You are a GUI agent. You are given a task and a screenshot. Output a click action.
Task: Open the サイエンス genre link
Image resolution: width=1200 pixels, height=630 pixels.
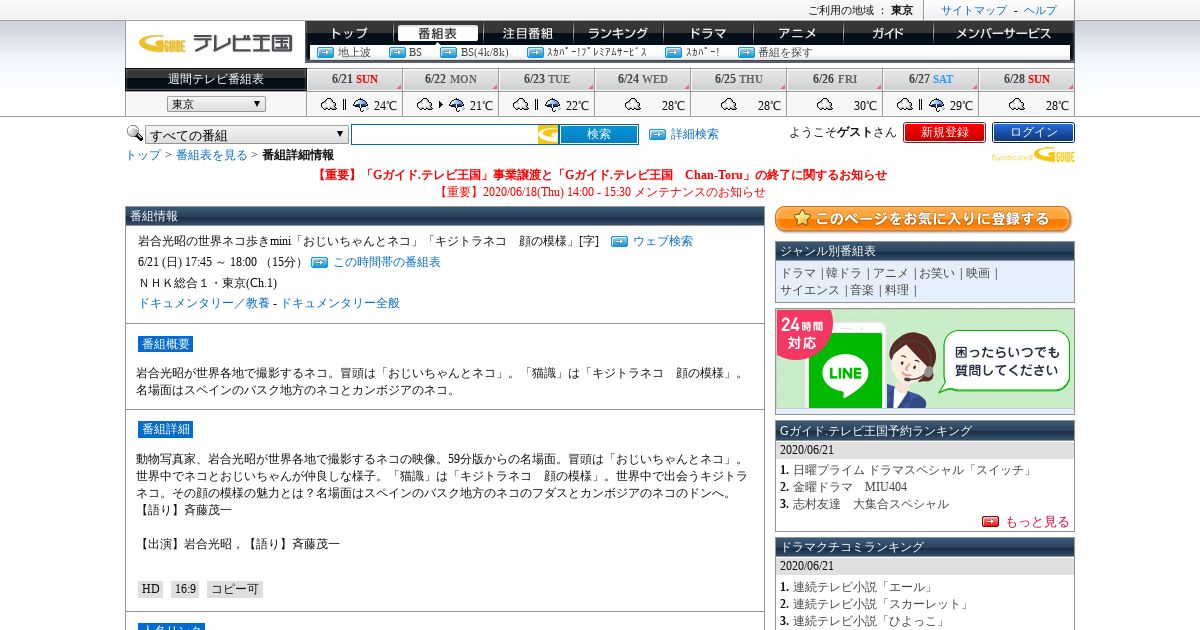click(x=810, y=290)
